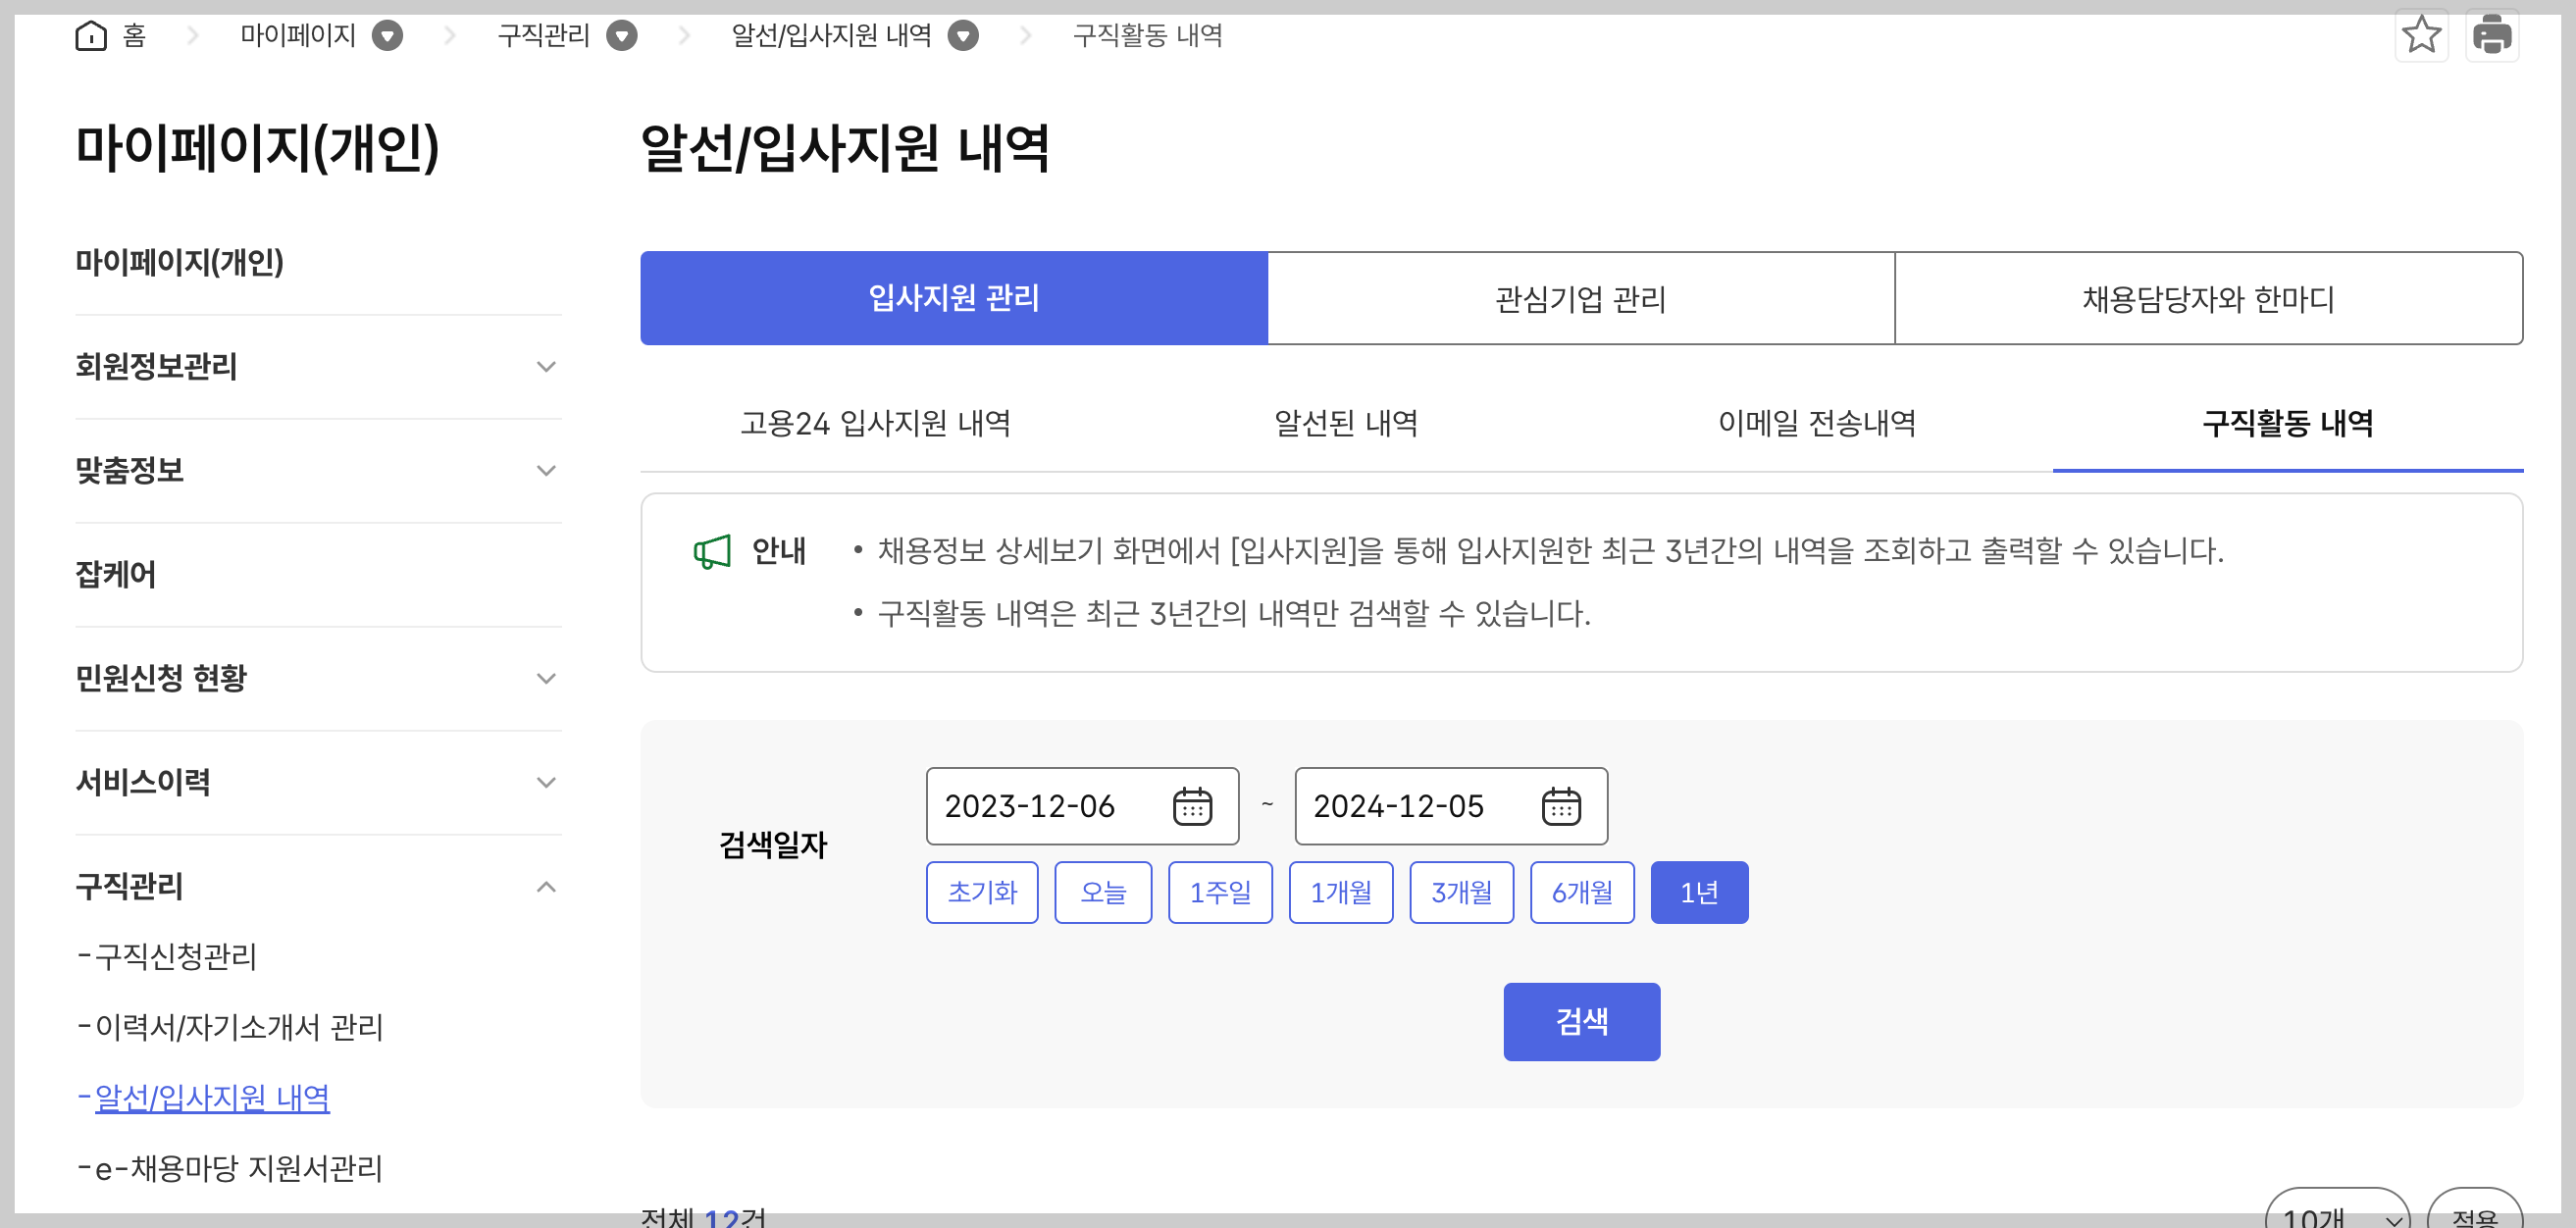Click the 초기화 reset button
This screenshot has width=2576, height=1228.
(x=981, y=892)
